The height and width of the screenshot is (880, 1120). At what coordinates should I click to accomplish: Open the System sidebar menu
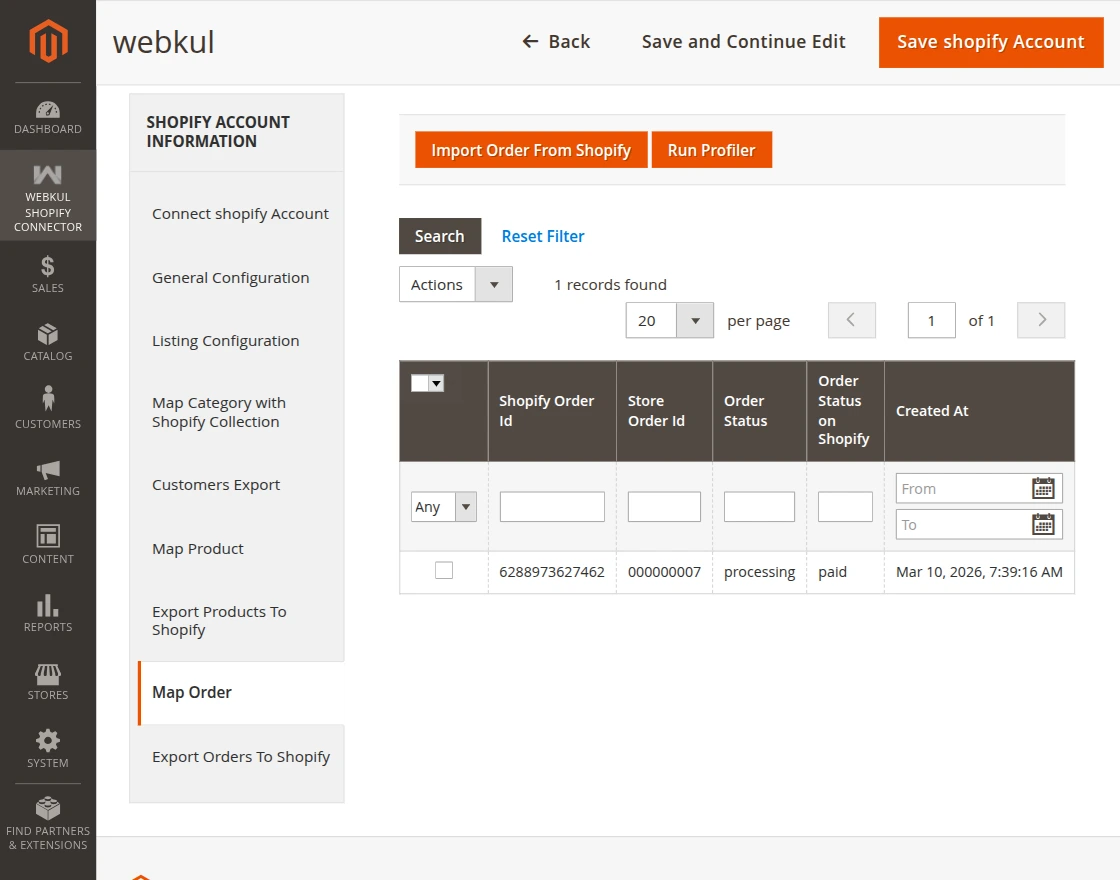(x=48, y=749)
